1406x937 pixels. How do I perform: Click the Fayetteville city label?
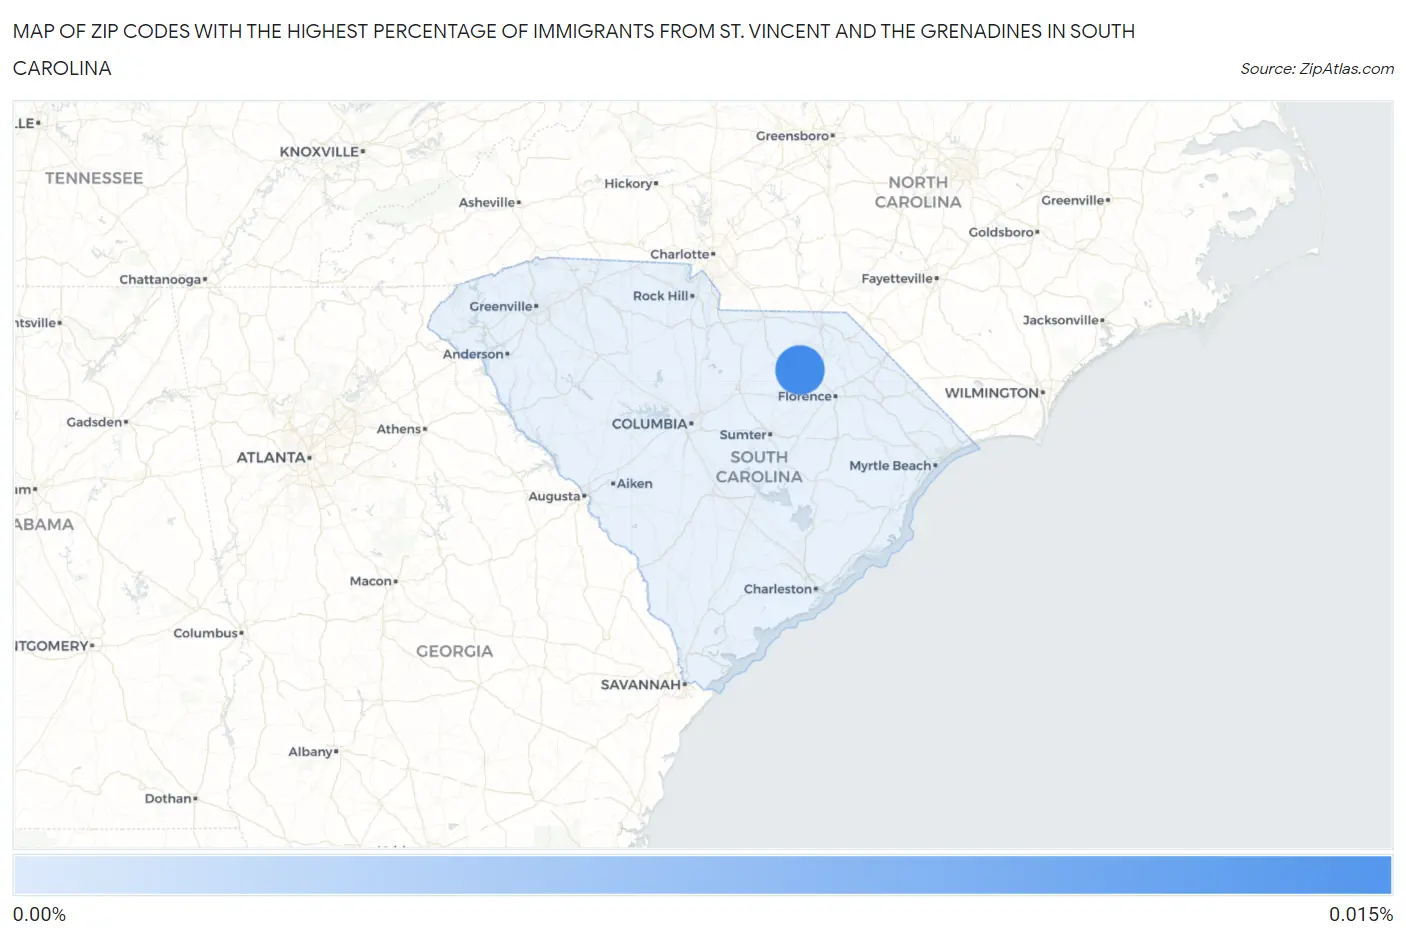click(897, 279)
